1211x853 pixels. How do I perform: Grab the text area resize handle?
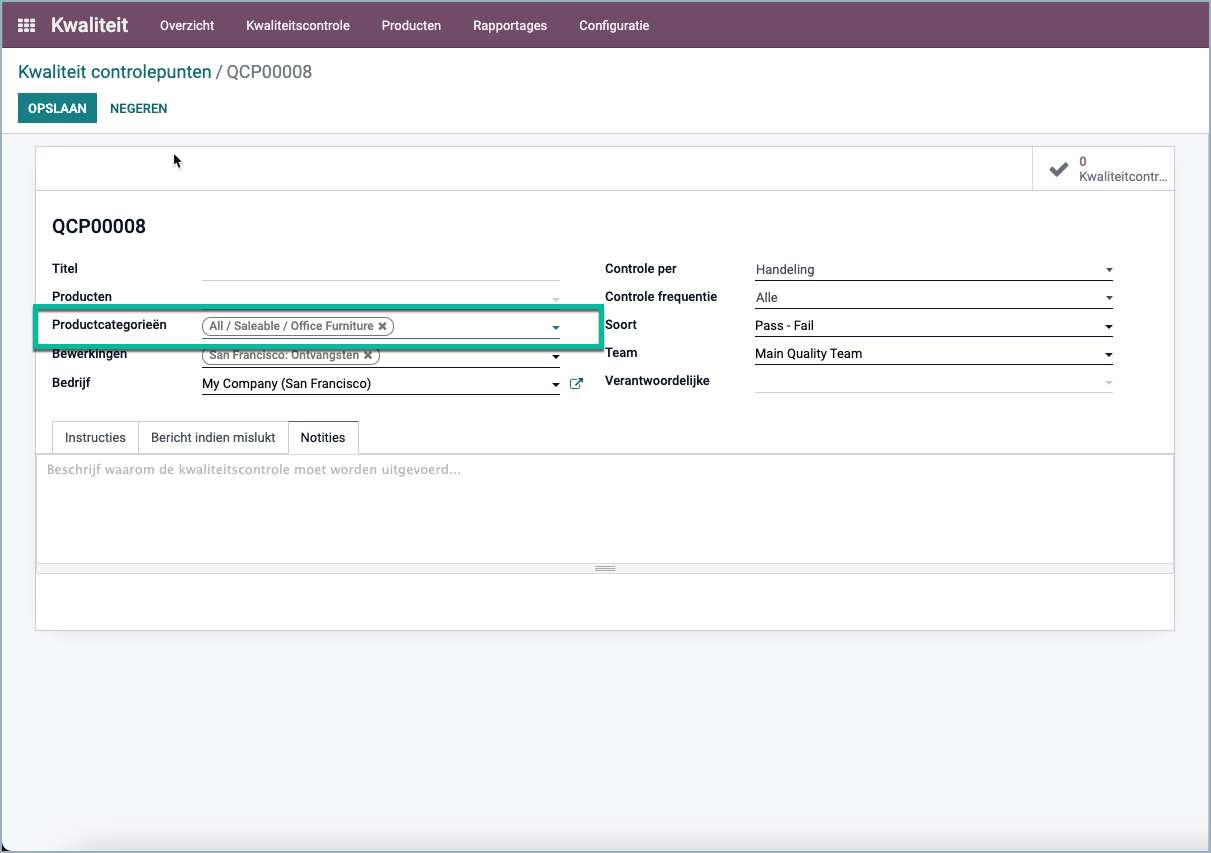(604, 568)
